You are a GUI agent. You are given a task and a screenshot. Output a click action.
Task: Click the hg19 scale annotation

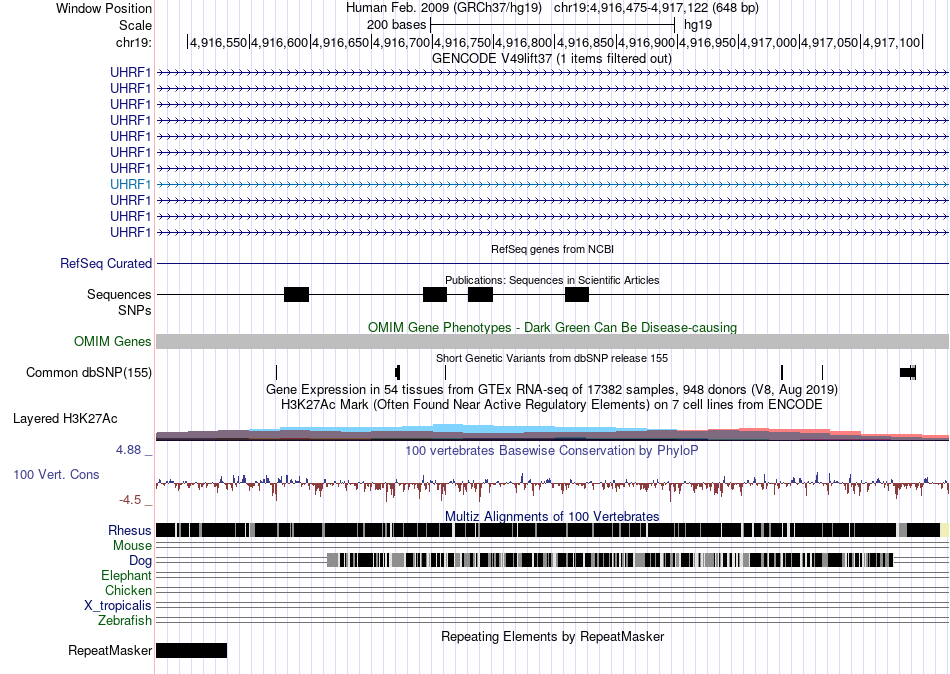point(698,25)
